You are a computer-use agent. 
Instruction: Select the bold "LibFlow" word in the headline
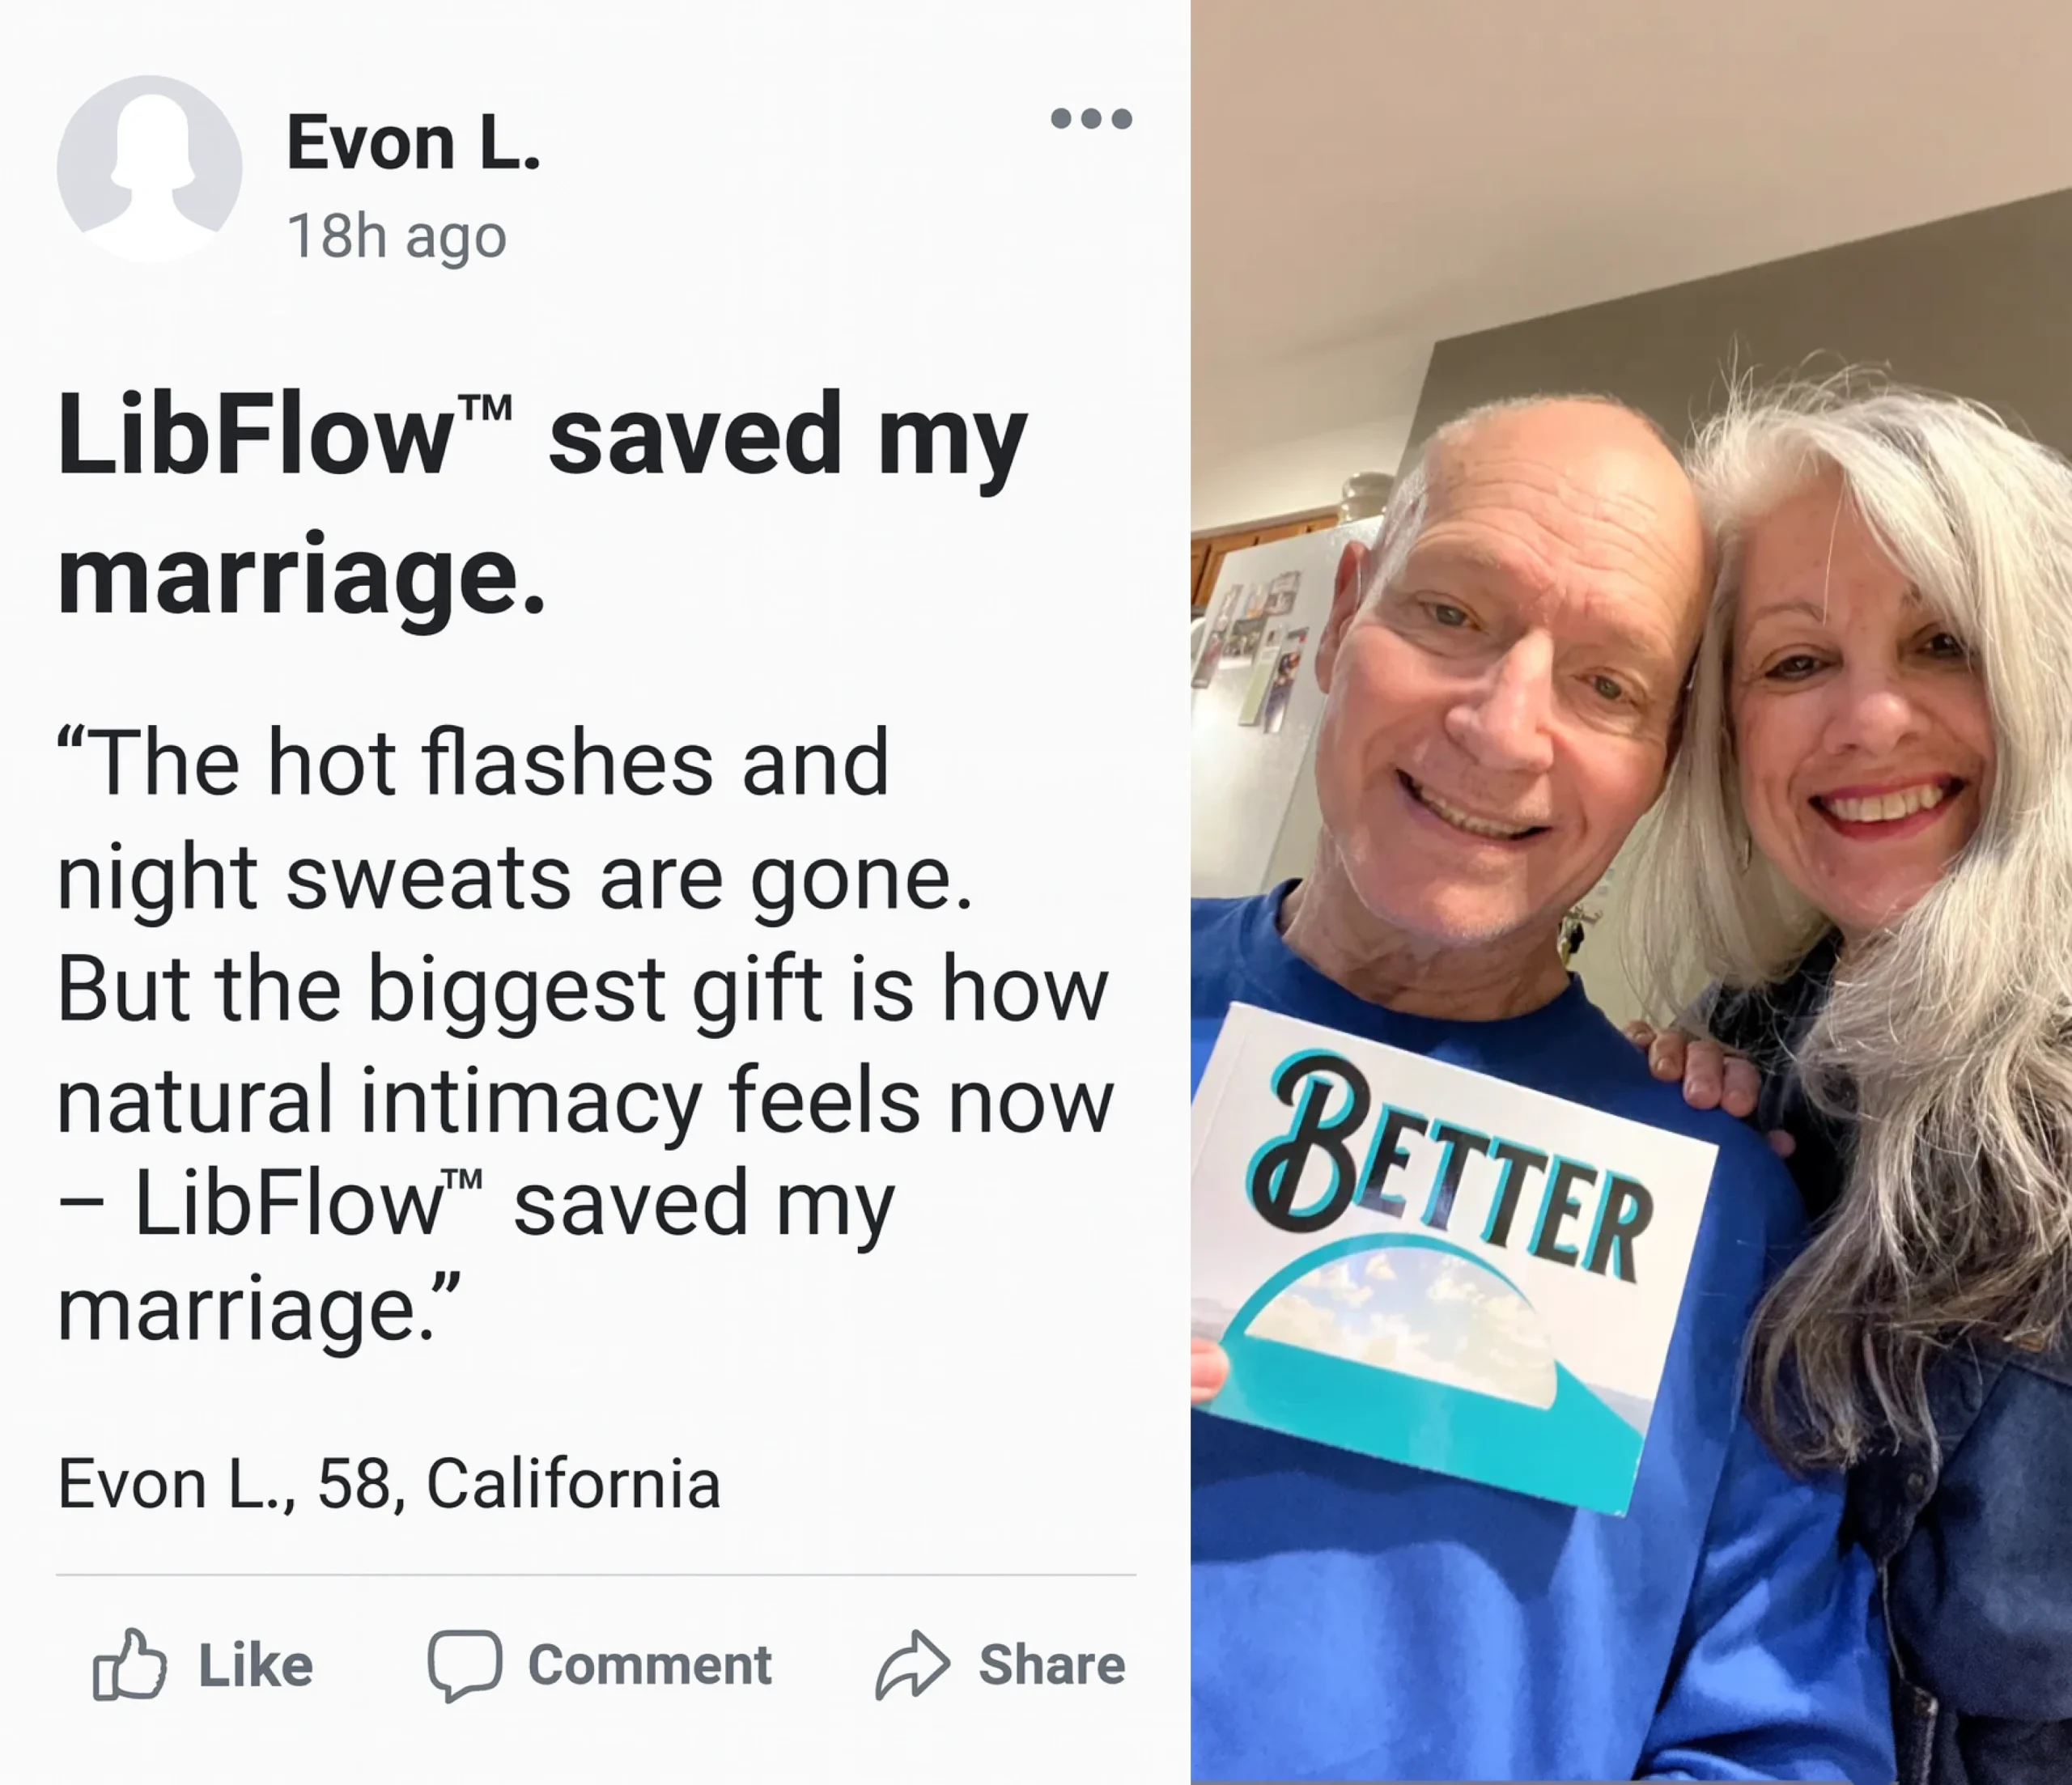tap(255, 435)
